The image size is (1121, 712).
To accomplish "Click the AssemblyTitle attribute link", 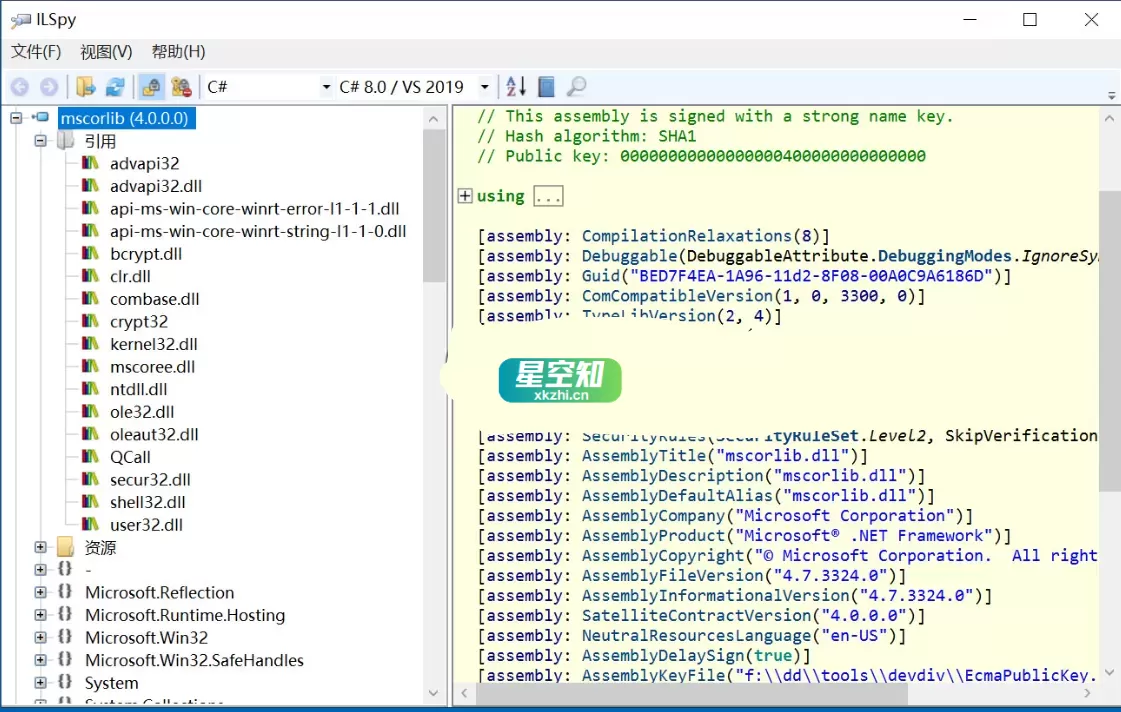I will click(x=640, y=456).
